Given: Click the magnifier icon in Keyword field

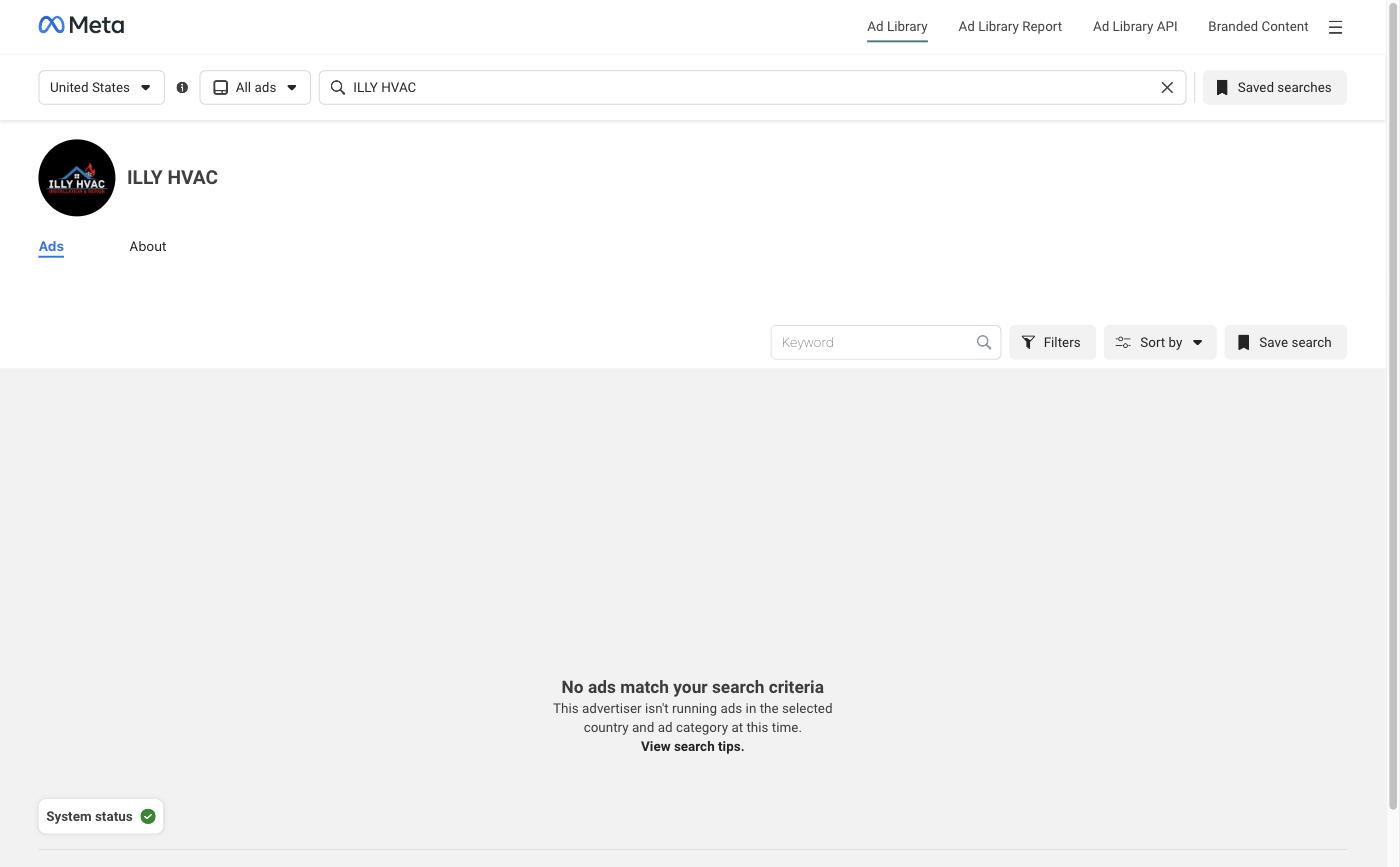Looking at the screenshot, I should [x=984, y=342].
